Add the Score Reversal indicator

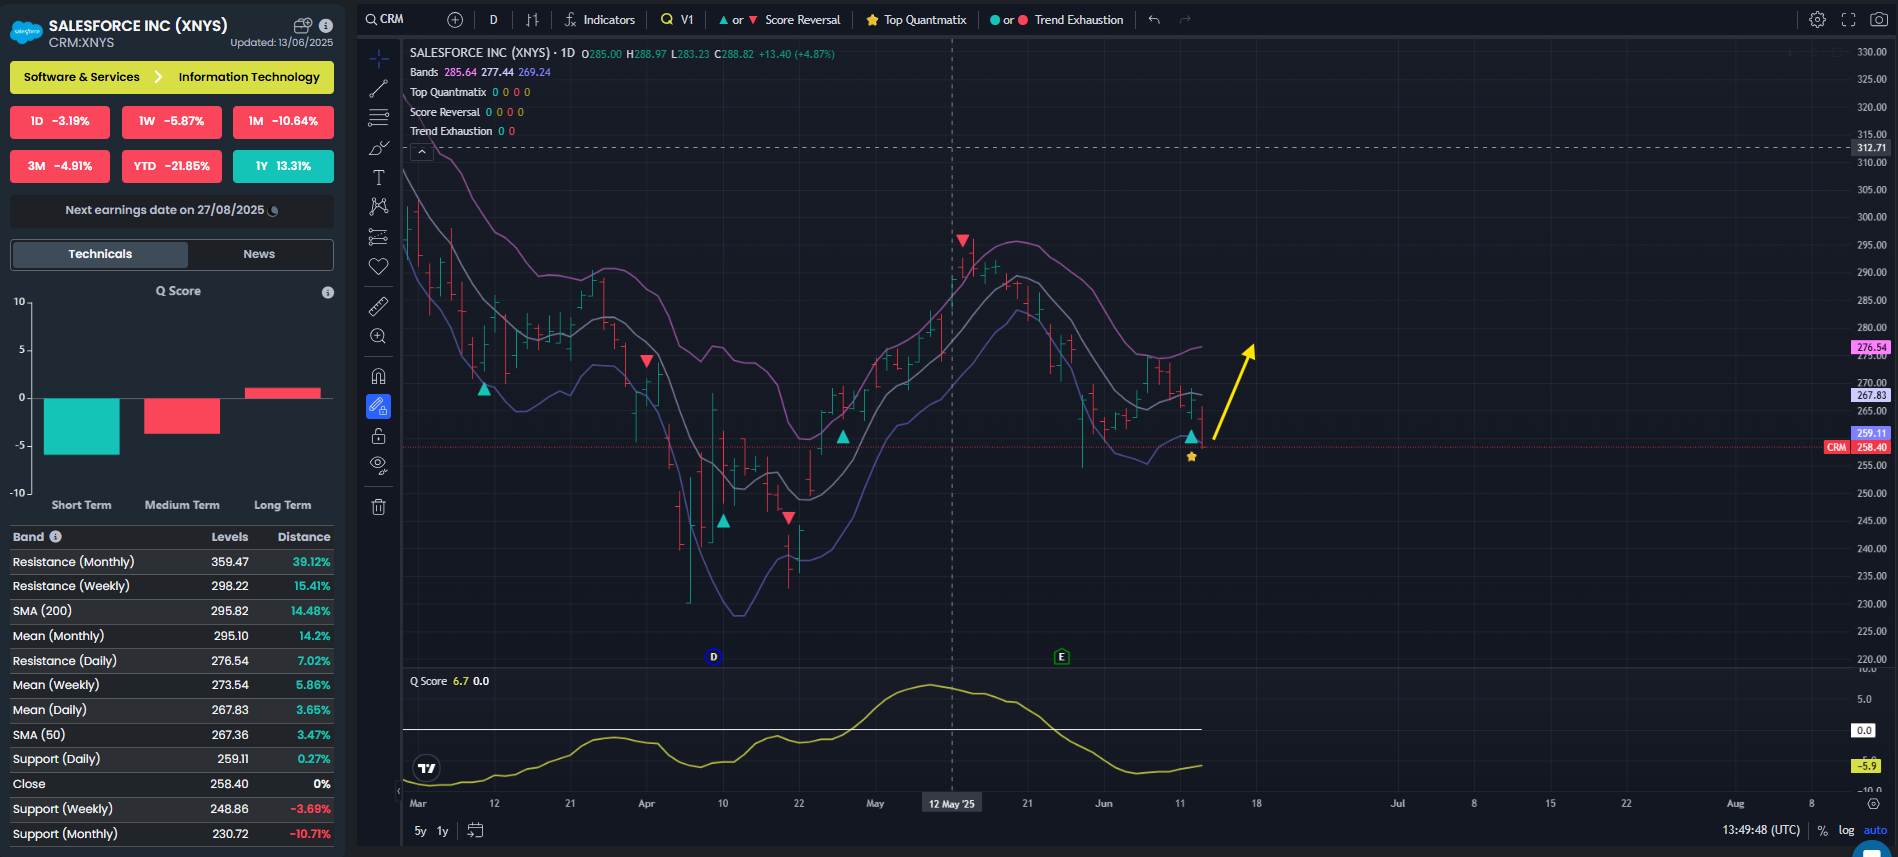(x=779, y=20)
